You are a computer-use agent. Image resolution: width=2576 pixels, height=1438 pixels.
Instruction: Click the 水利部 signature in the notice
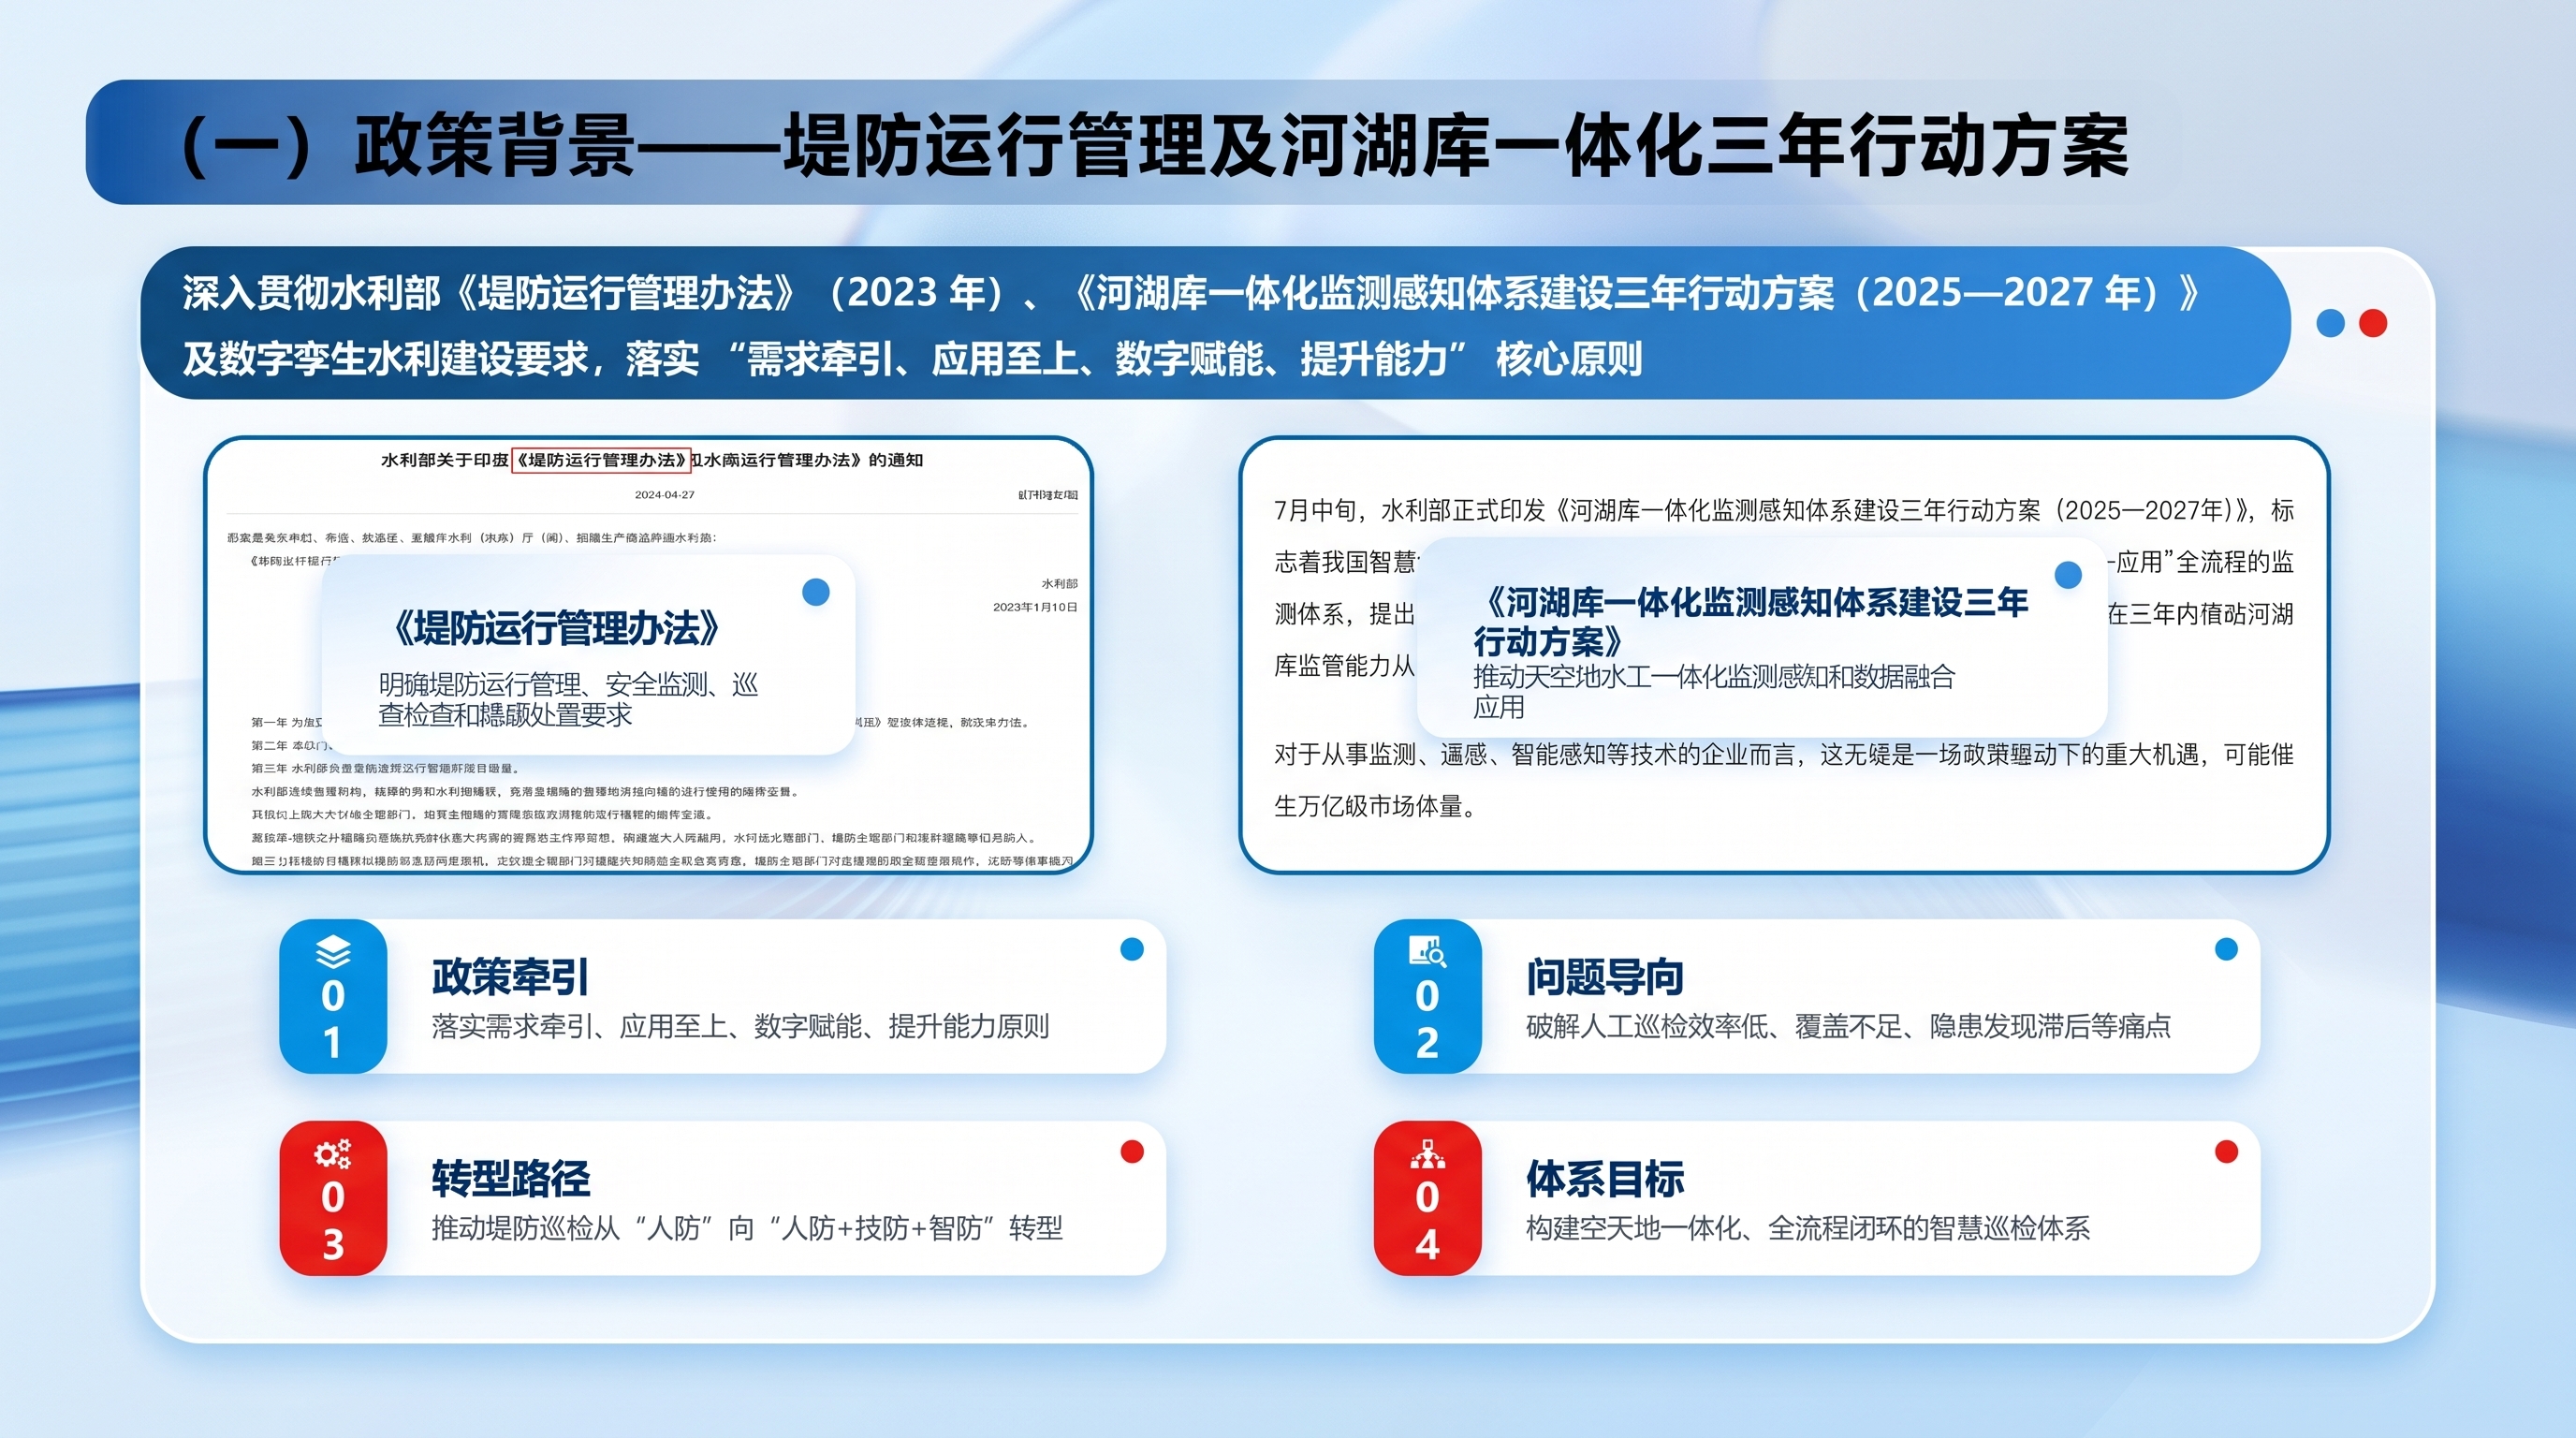pyautogui.click(x=1059, y=584)
